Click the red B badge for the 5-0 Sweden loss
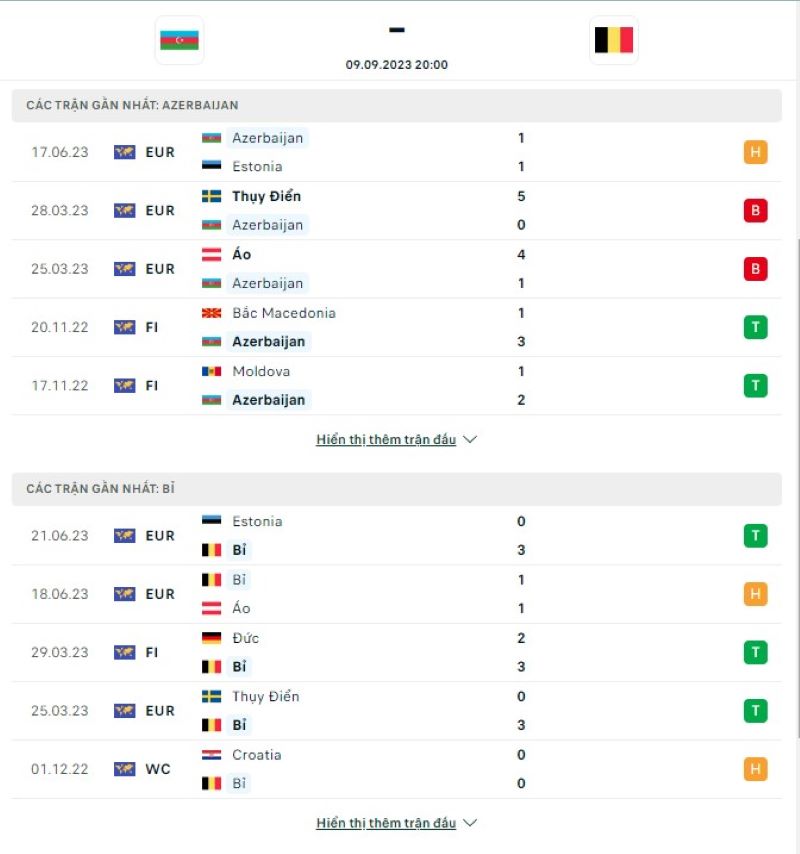The height and width of the screenshot is (854, 800). (x=755, y=210)
